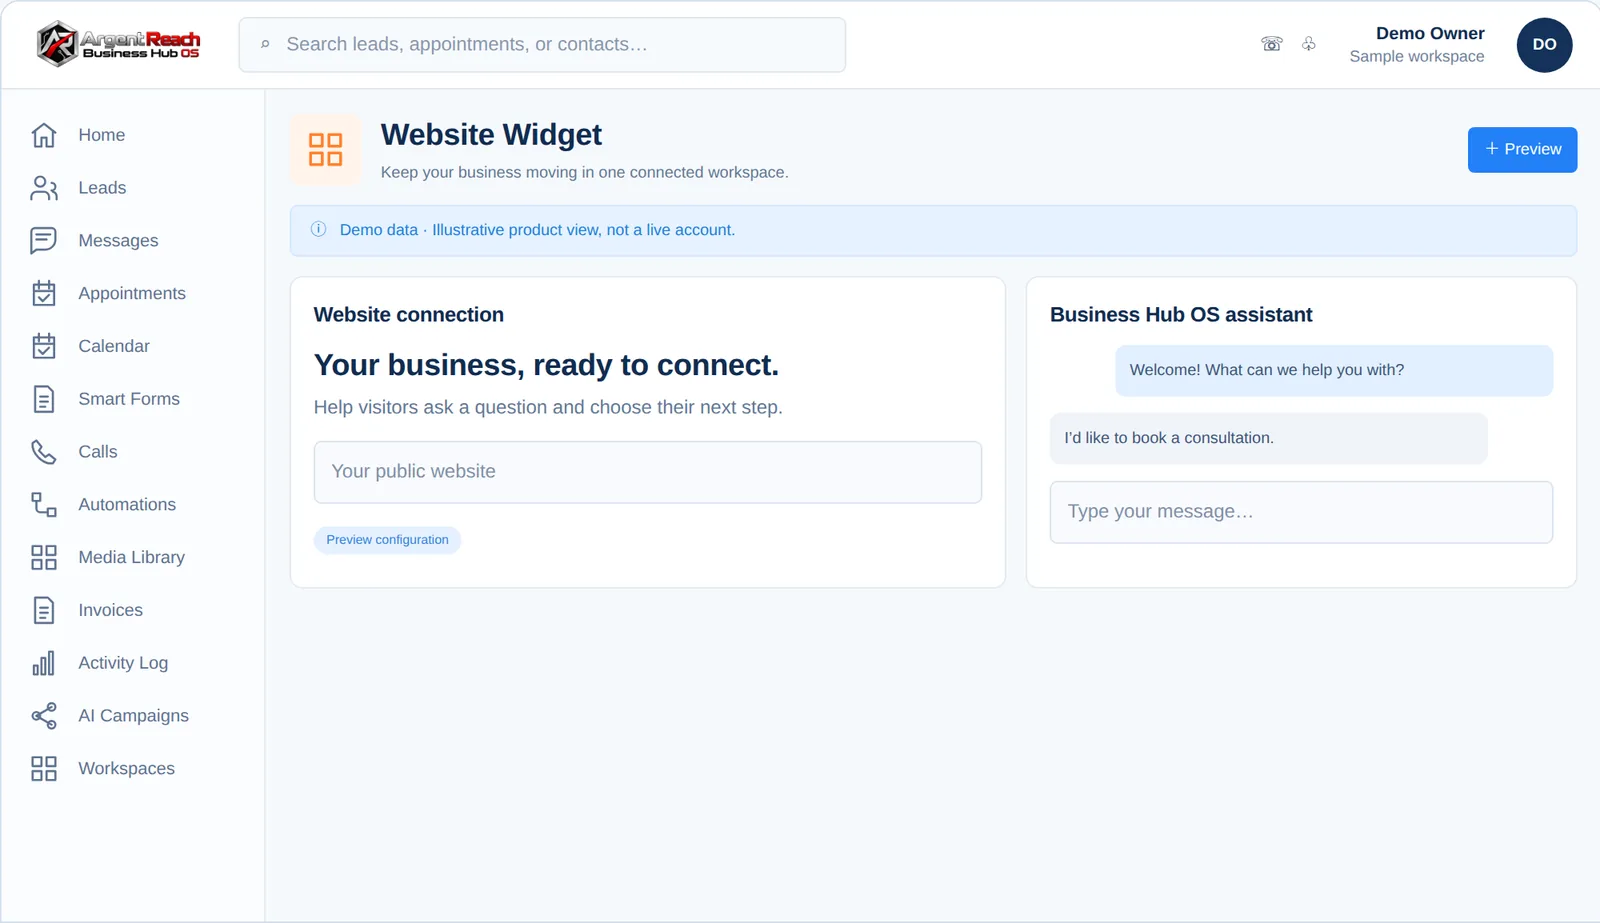This screenshot has width=1600, height=923.
Task: Click the 'Welcome! What can we help you with?' message
Action: pyautogui.click(x=1334, y=370)
